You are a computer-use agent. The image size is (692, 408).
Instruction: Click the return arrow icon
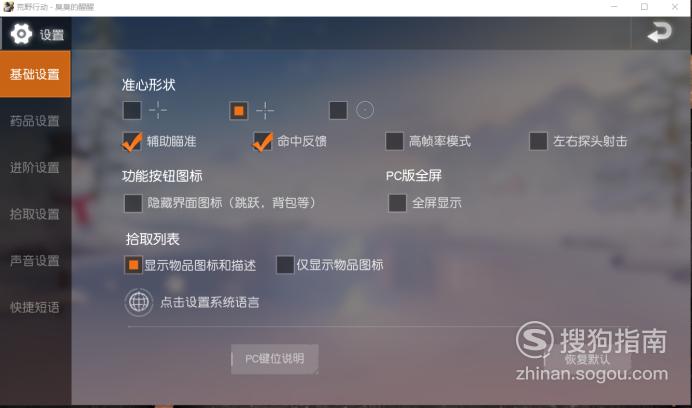pyautogui.click(x=659, y=33)
